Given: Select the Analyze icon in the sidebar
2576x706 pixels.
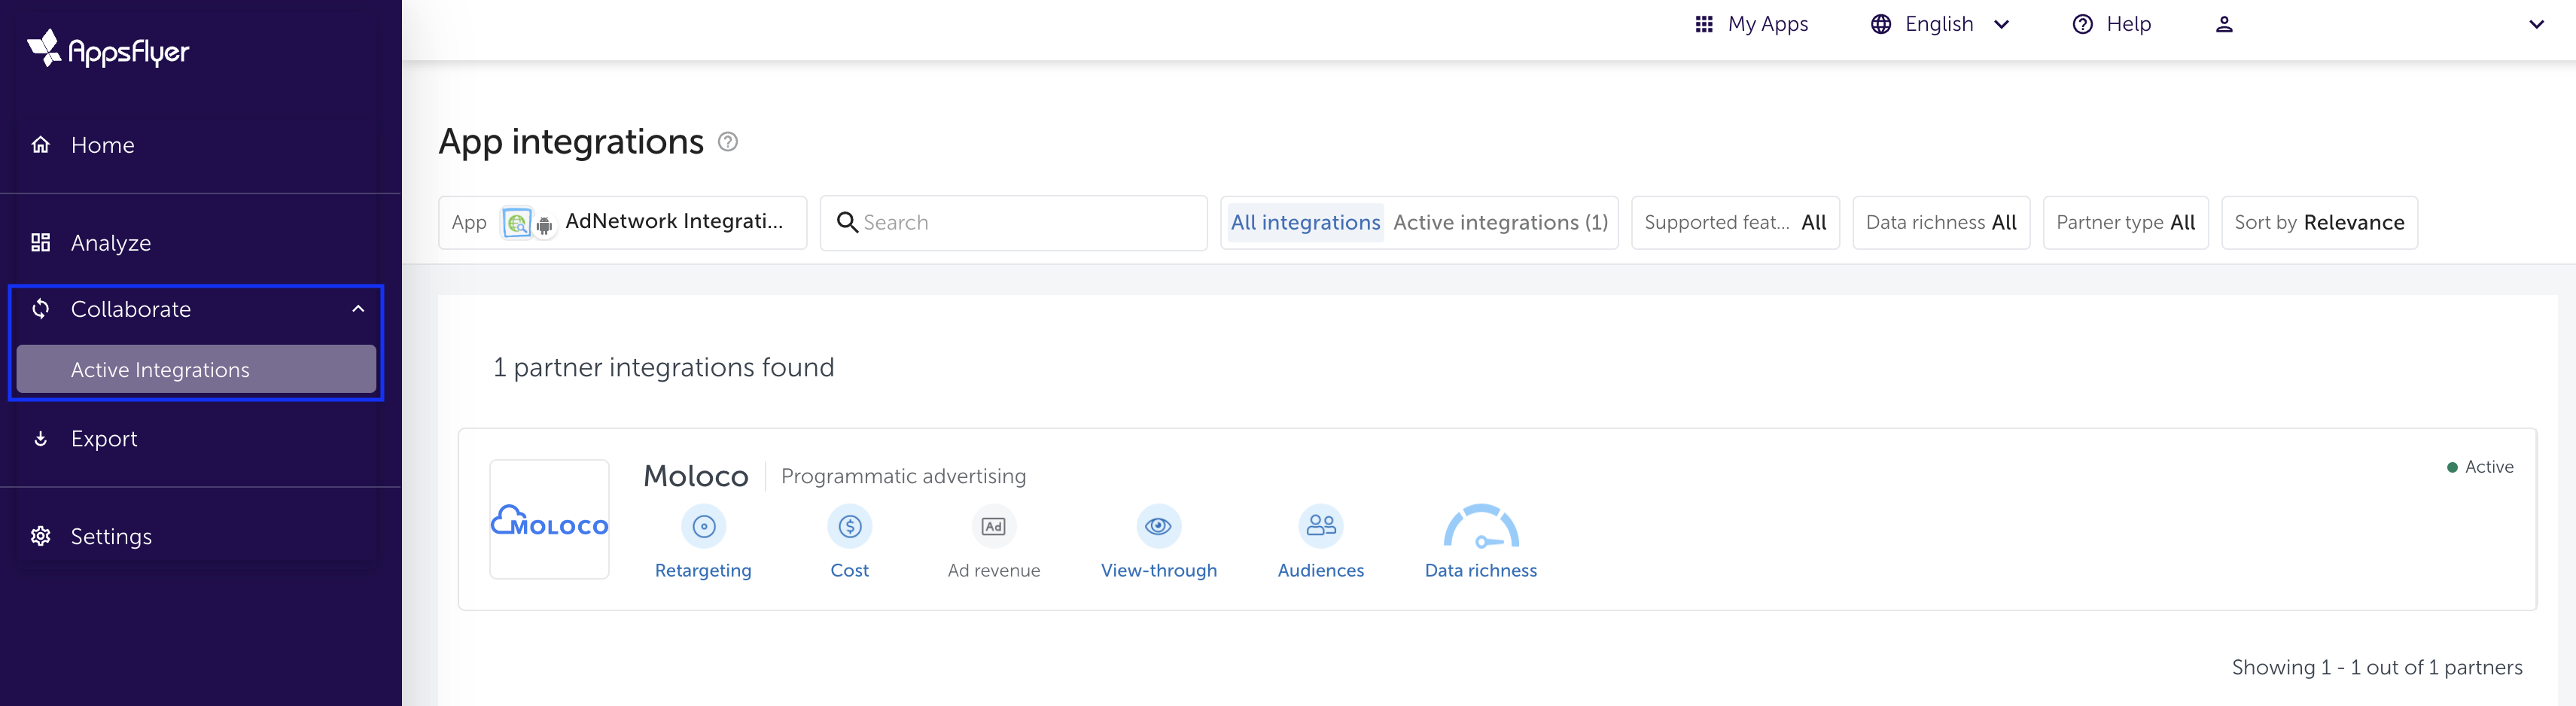Looking at the screenshot, I should [x=41, y=242].
